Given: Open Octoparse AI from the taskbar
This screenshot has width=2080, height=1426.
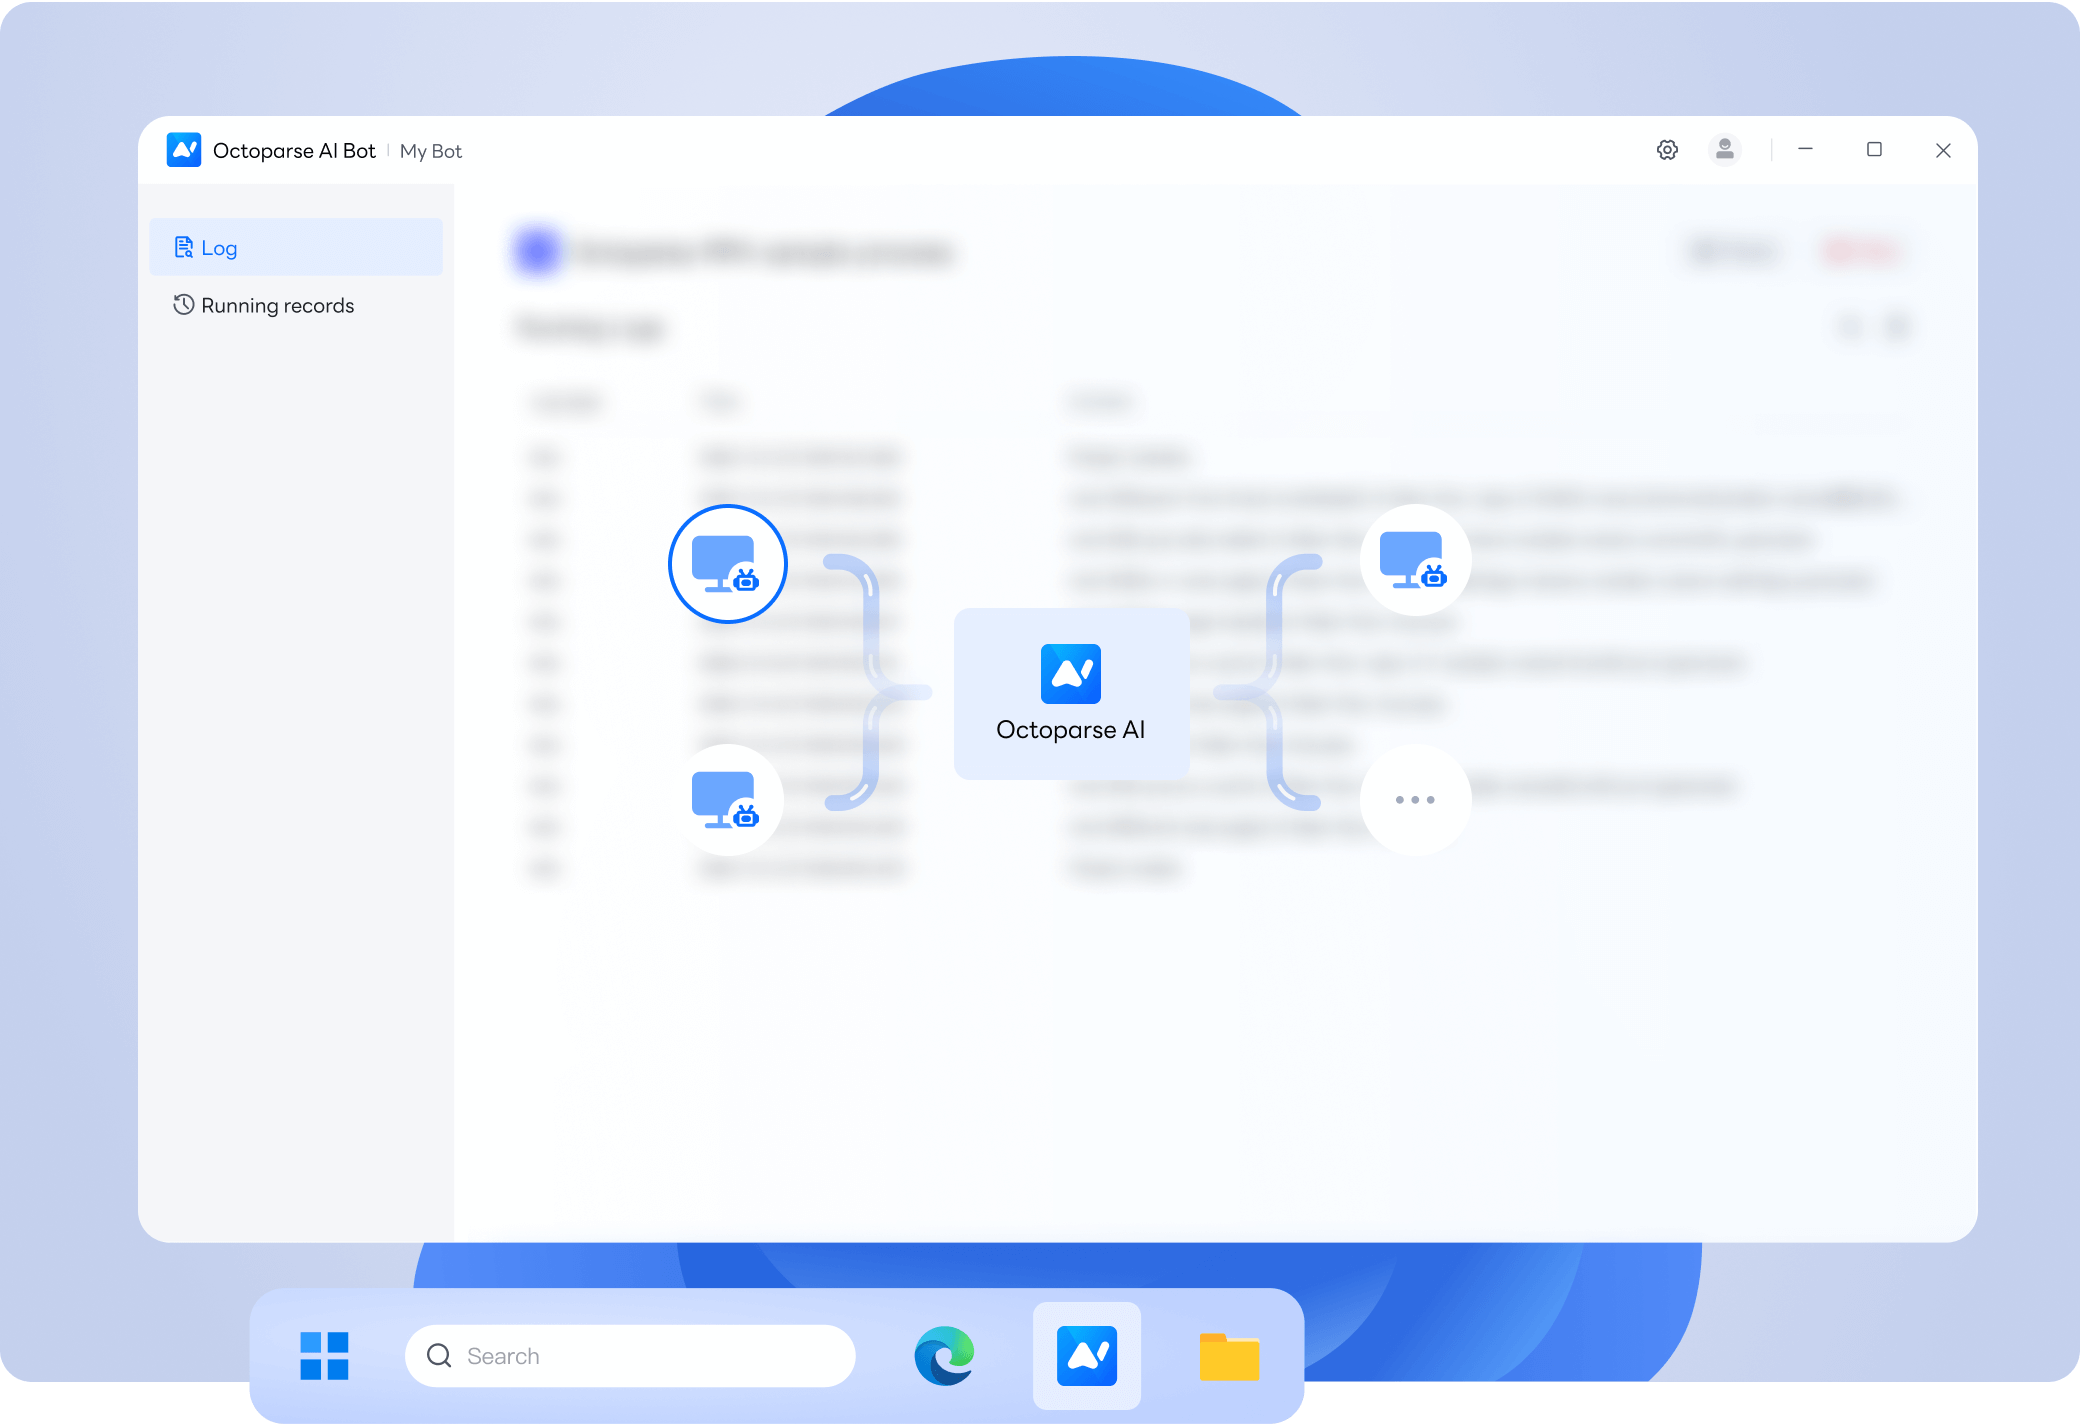Looking at the screenshot, I should click(x=1087, y=1356).
